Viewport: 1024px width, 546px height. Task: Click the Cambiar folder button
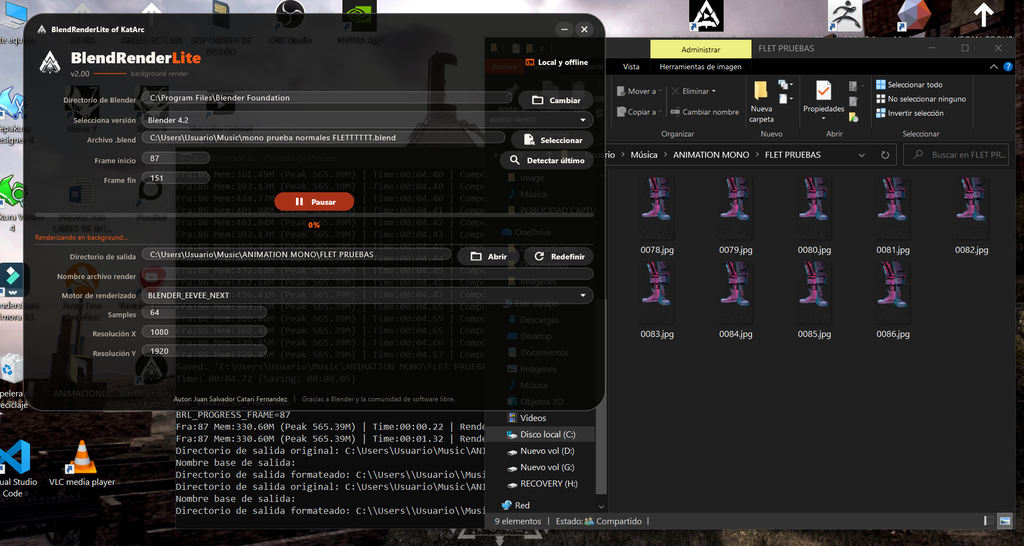pos(556,100)
